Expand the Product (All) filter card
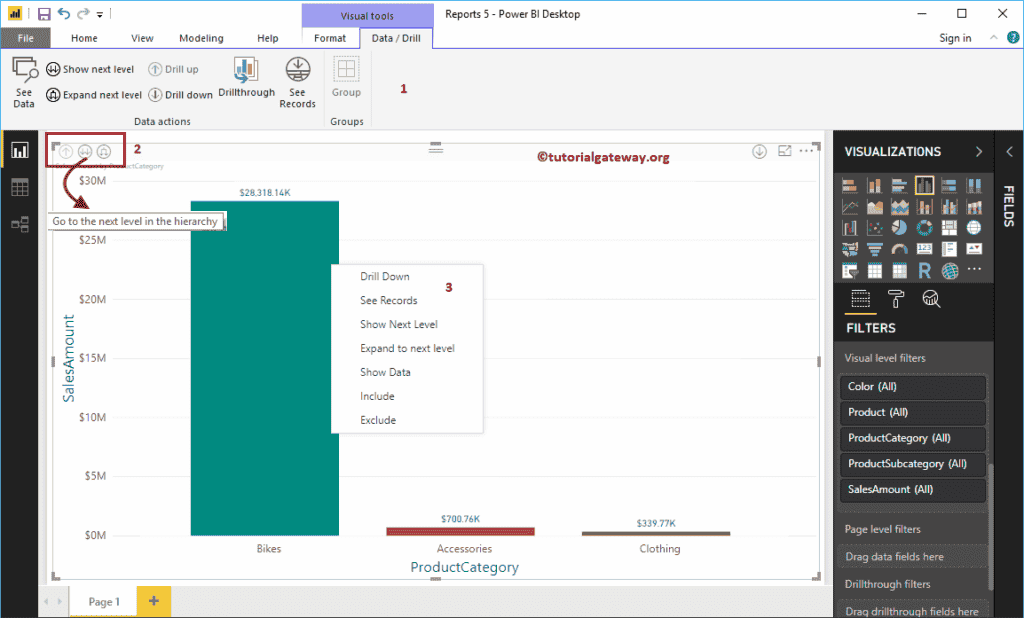This screenshot has width=1024, height=618. pyautogui.click(x=912, y=412)
